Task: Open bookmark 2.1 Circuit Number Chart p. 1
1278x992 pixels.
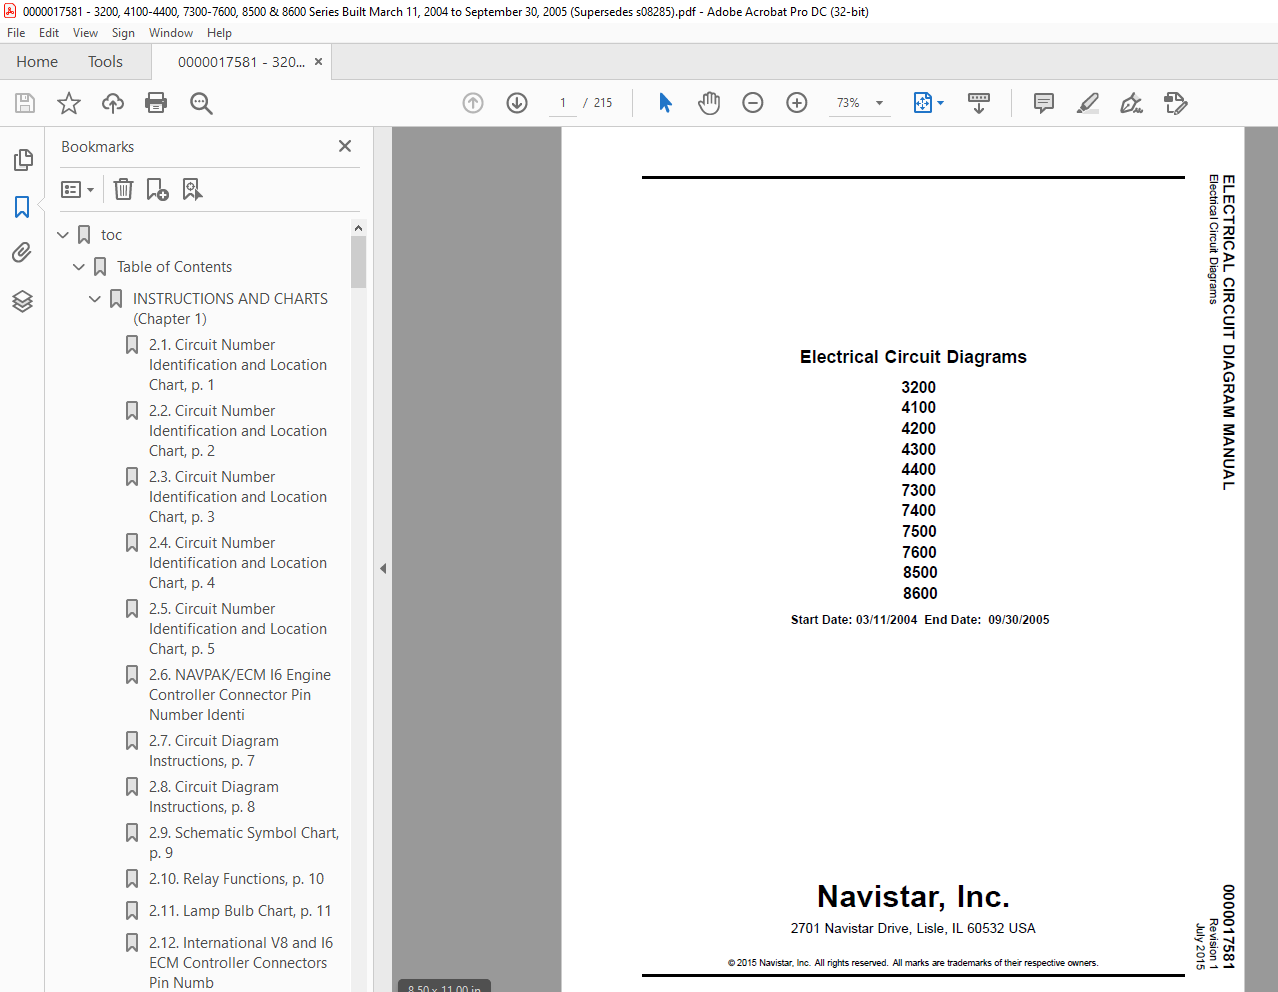Action: pyautogui.click(x=238, y=365)
